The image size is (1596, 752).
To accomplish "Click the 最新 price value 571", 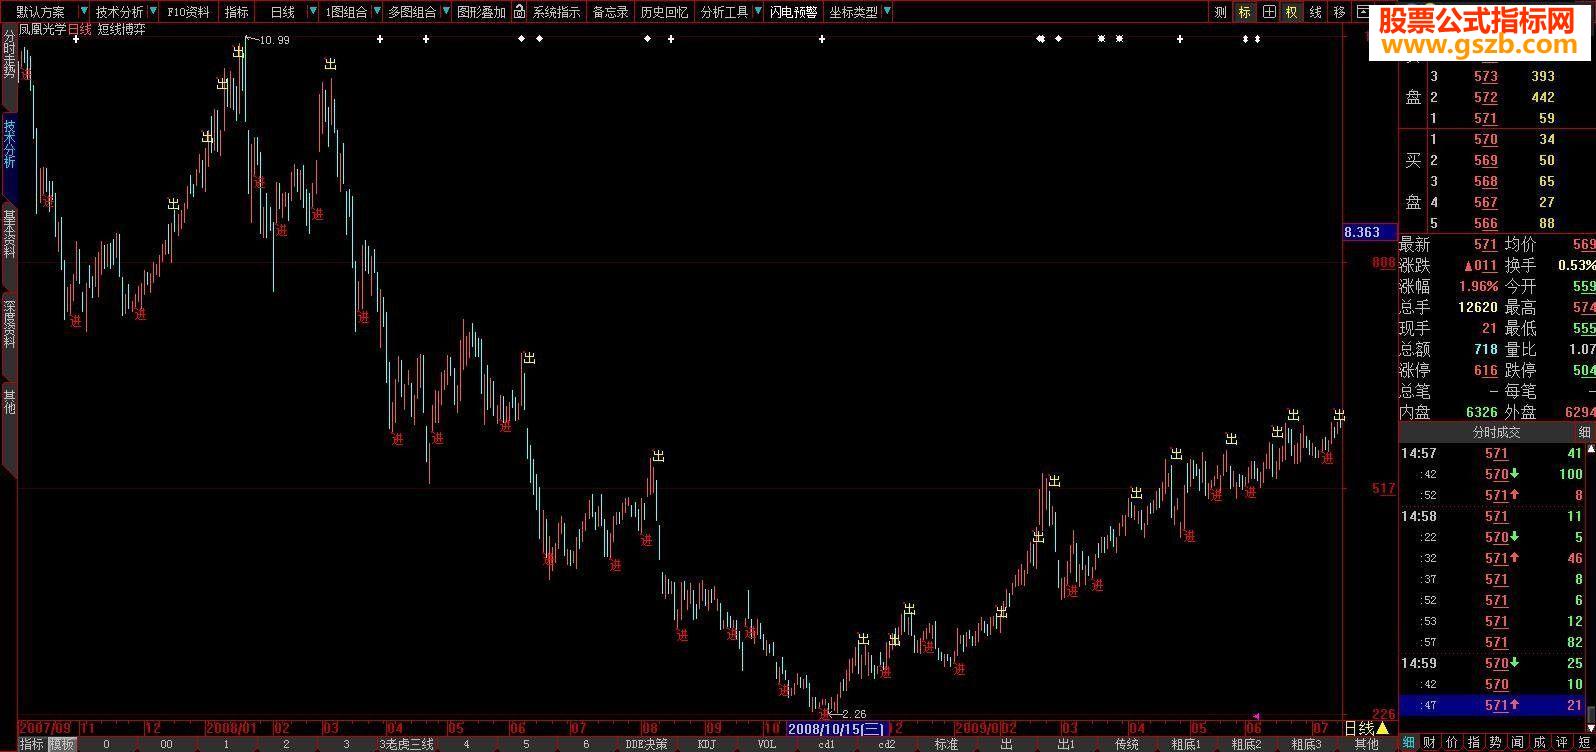I will pos(1486,244).
